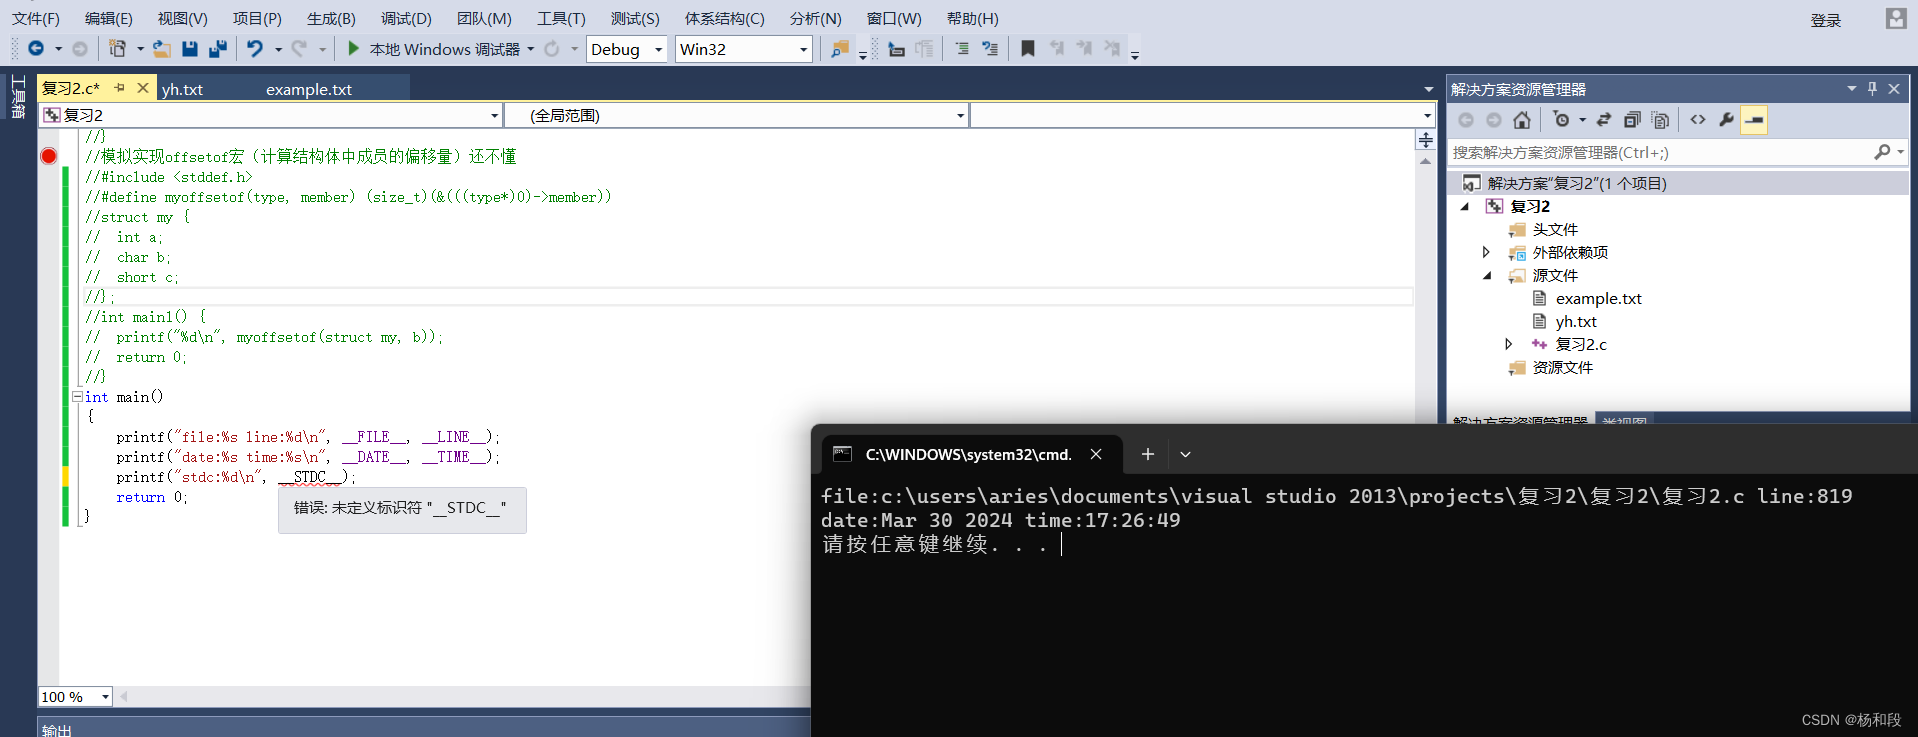The image size is (1918, 737).
Task: Open the 工具(T) menu
Action: tap(561, 18)
